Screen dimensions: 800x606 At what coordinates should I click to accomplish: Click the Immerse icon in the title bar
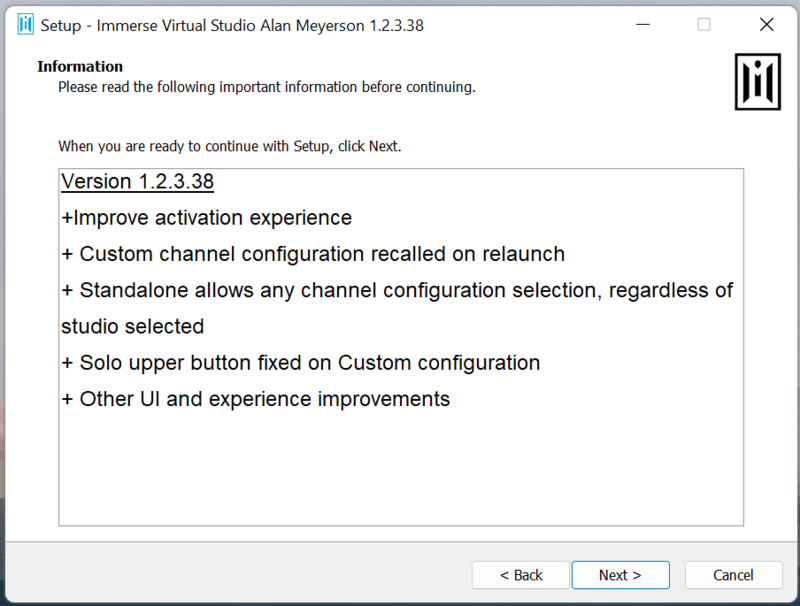pyautogui.click(x=25, y=25)
